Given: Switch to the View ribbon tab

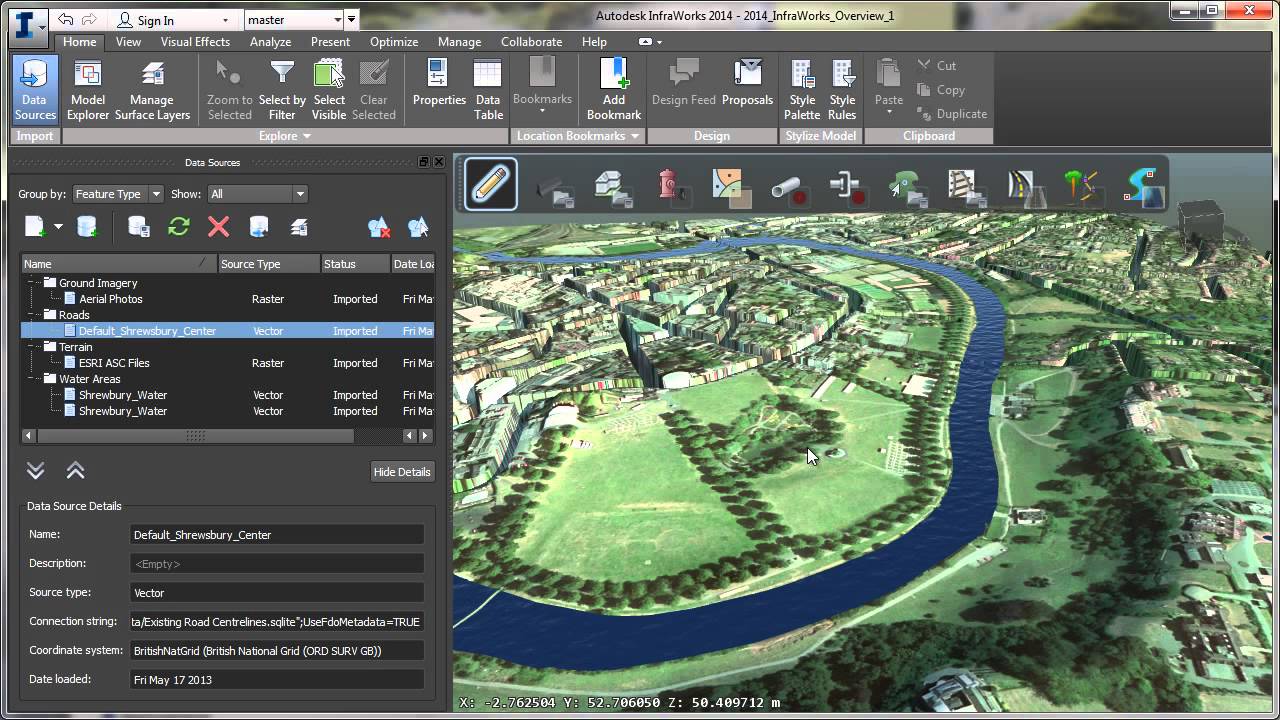Looking at the screenshot, I should coord(128,42).
